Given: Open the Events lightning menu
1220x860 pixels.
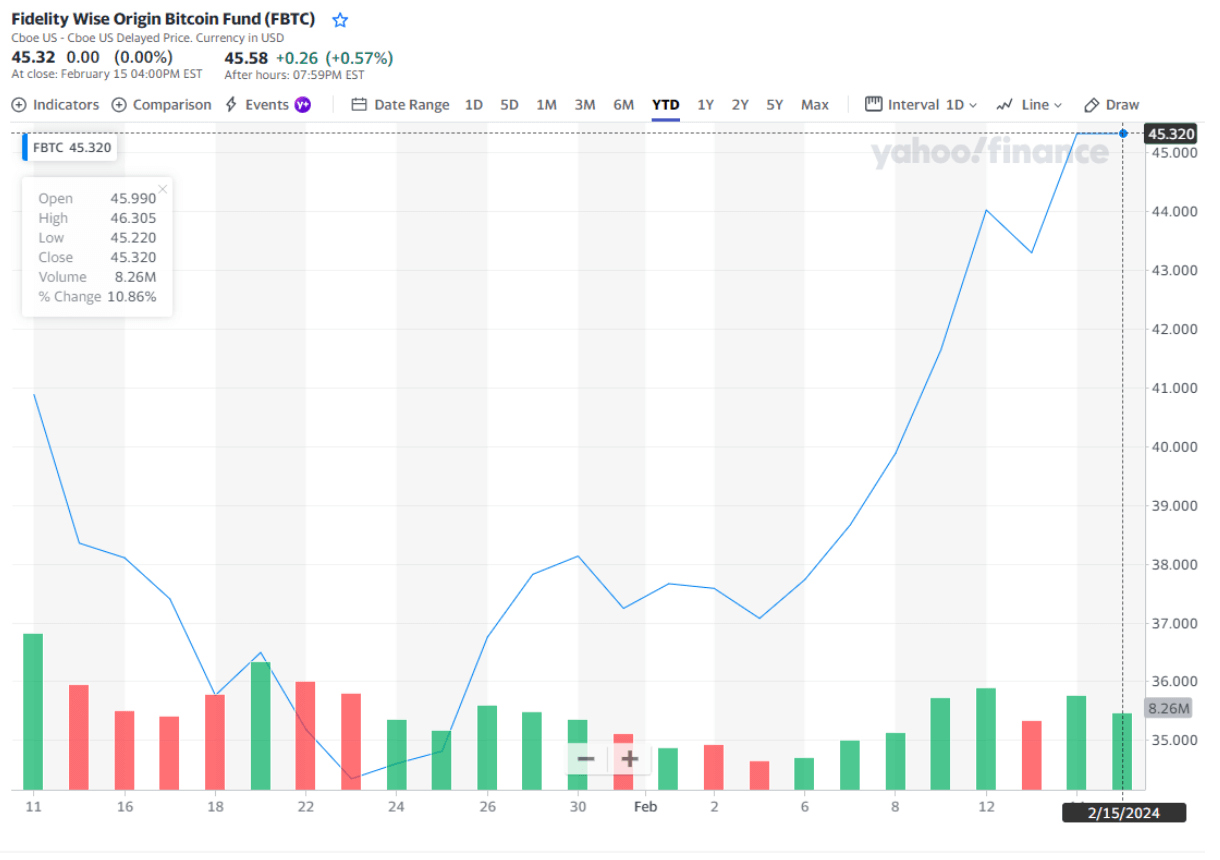Looking at the screenshot, I should point(232,105).
